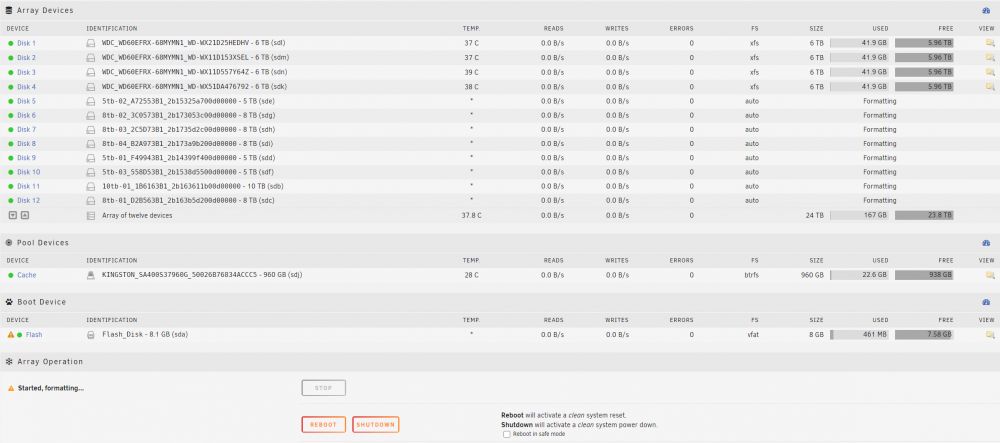
Task: Click array average temperature 37.8 C
Action: tap(471, 215)
